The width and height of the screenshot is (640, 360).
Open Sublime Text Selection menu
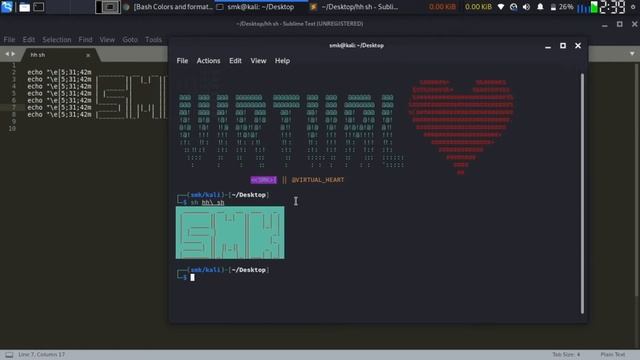click(57, 40)
